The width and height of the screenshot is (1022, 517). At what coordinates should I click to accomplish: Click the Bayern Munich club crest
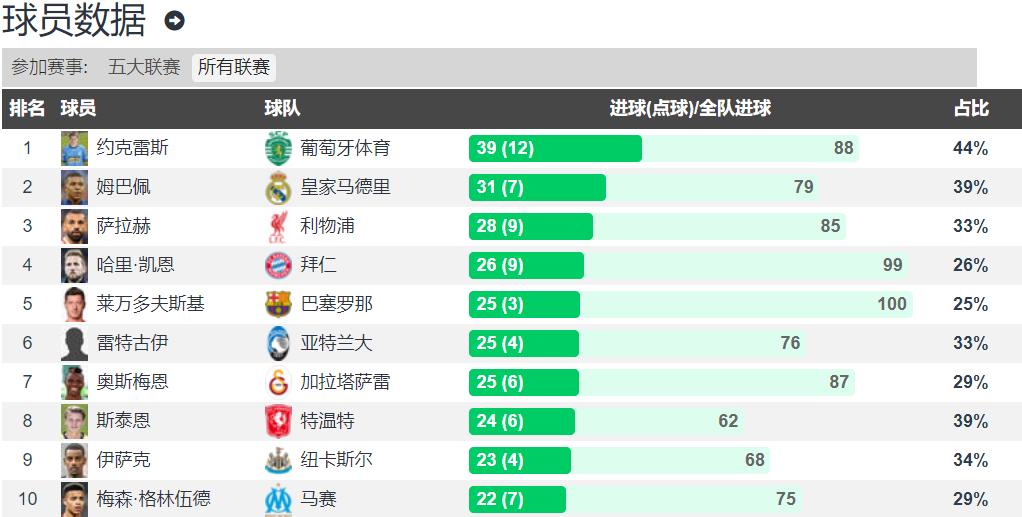pyautogui.click(x=278, y=265)
